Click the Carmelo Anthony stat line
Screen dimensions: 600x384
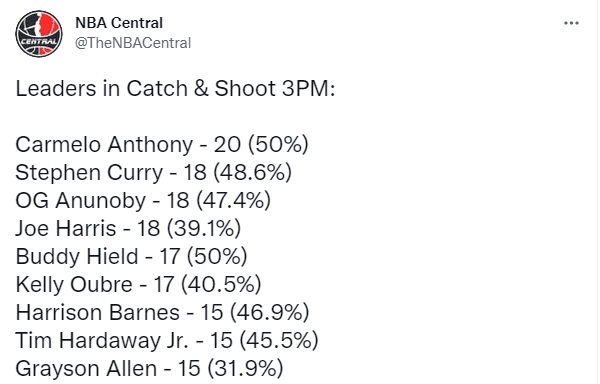162,145
